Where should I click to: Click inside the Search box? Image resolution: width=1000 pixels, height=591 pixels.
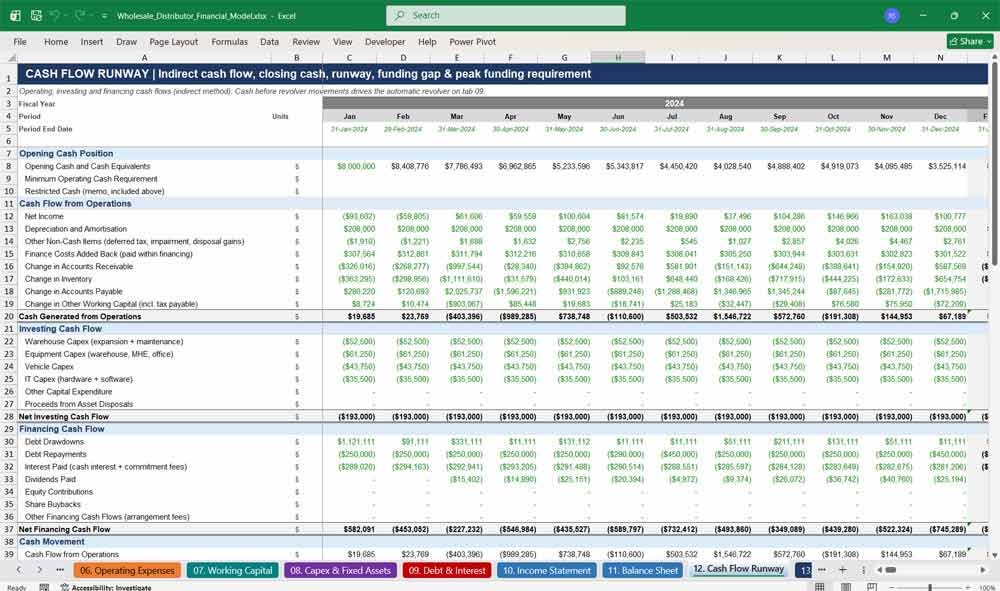point(506,15)
